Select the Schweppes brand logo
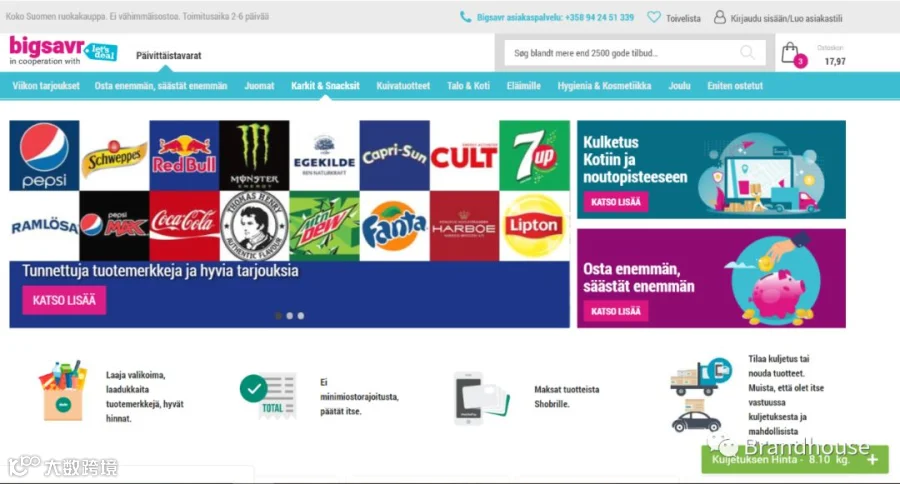 [x=114, y=156]
